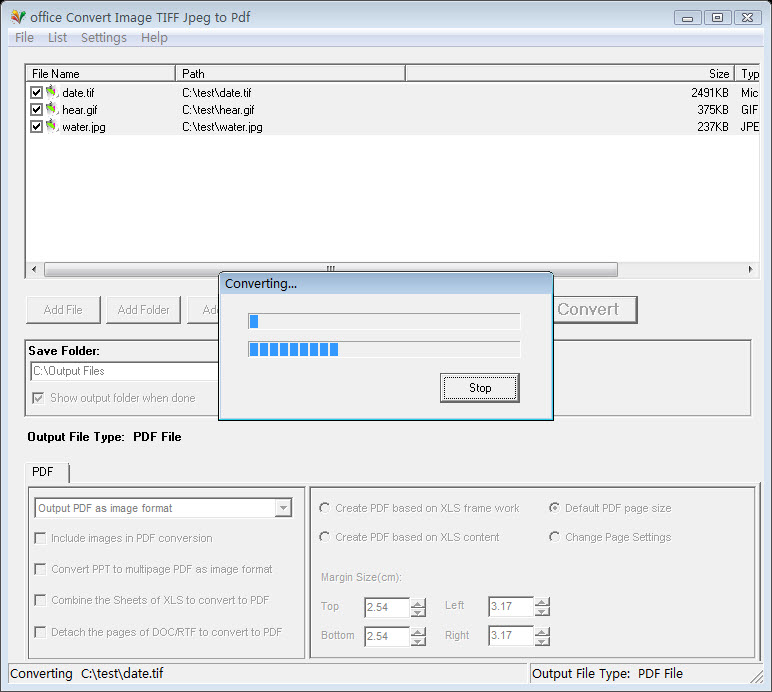The height and width of the screenshot is (692, 772).
Task: Click the lower conversion progress bar
Action: [x=384, y=349]
